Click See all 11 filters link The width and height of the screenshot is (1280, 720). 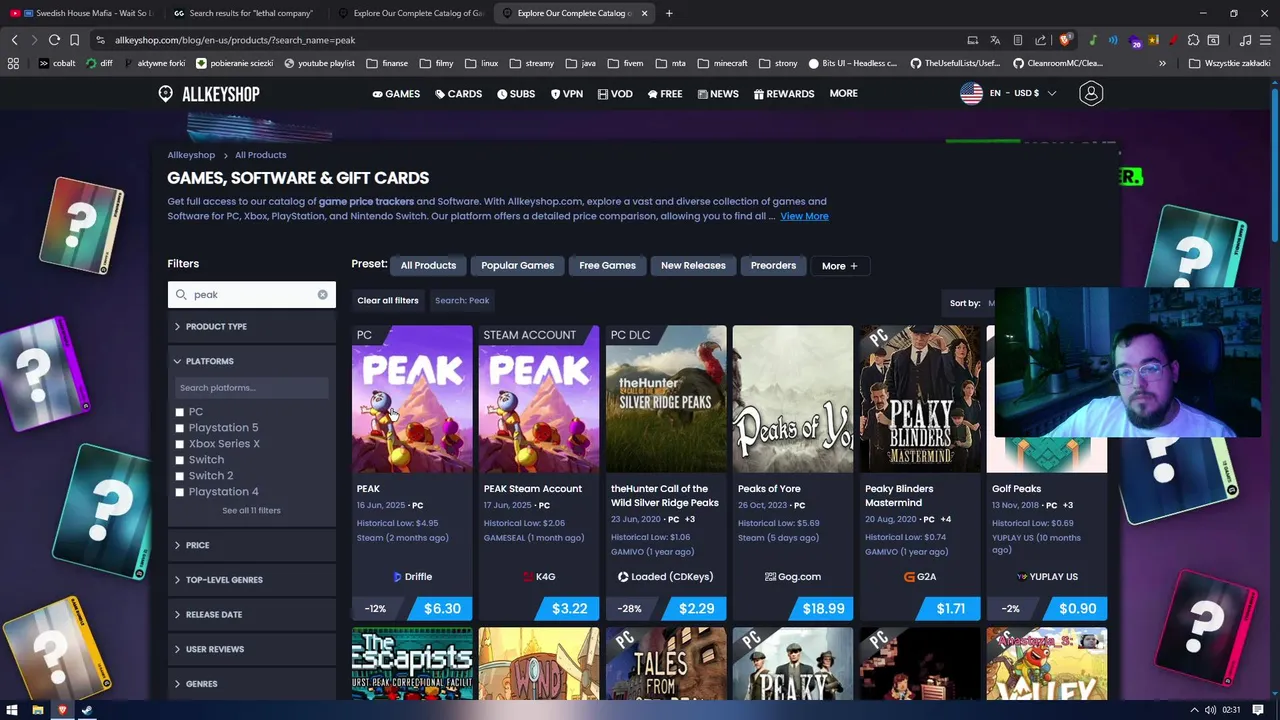[x=251, y=511]
